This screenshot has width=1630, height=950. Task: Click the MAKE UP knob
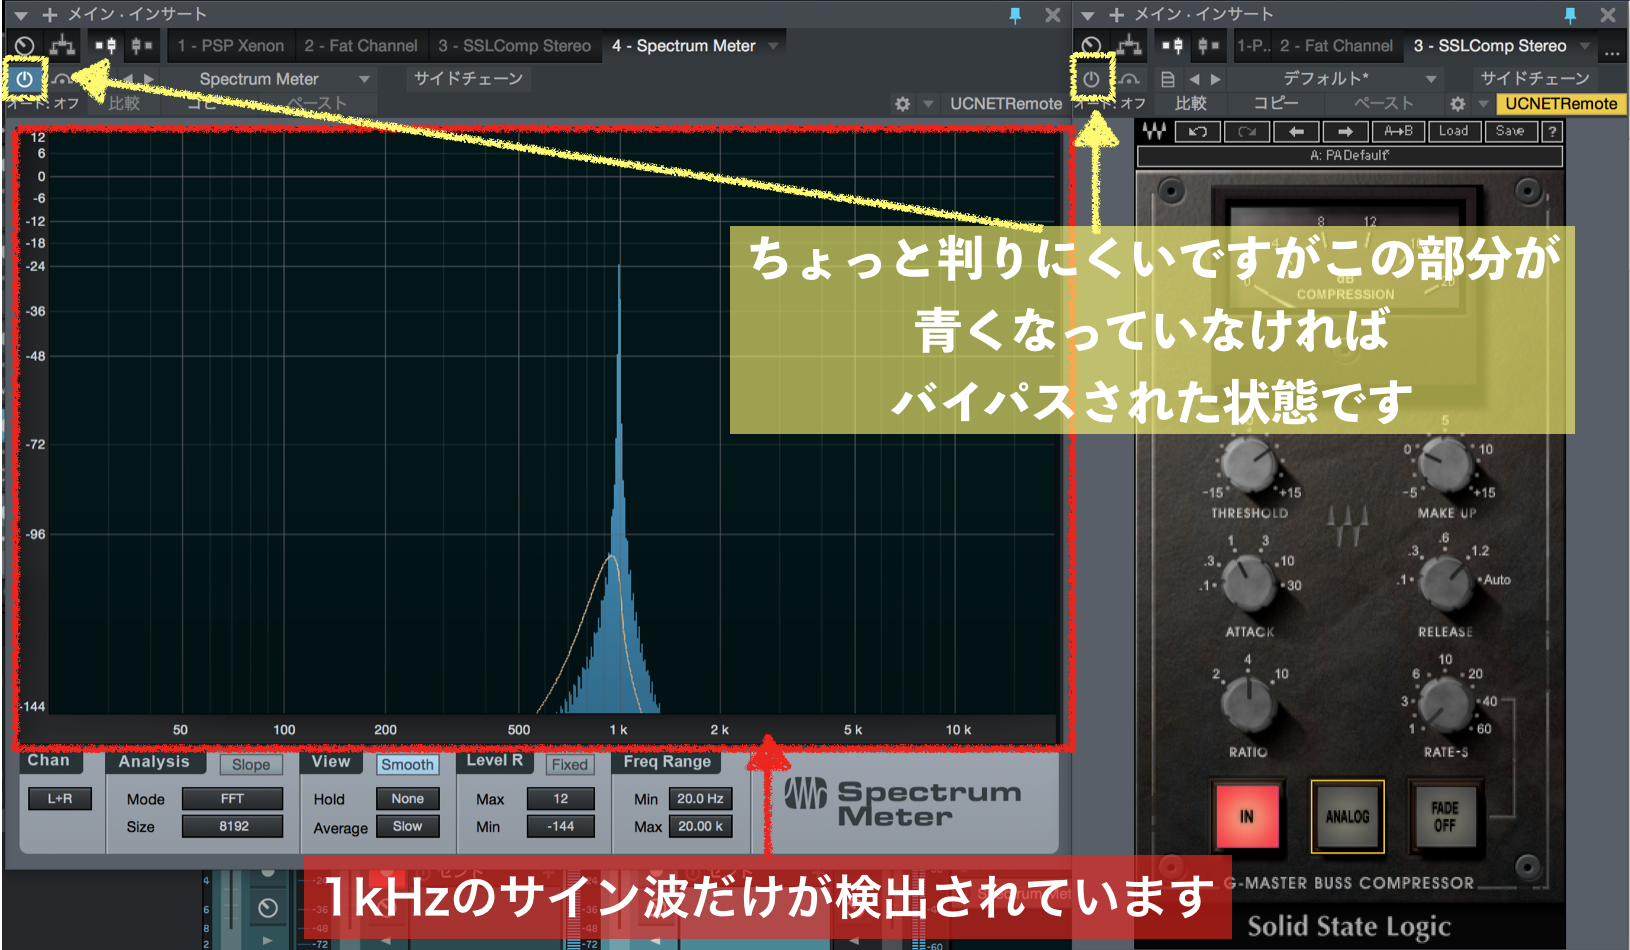(x=1446, y=463)
